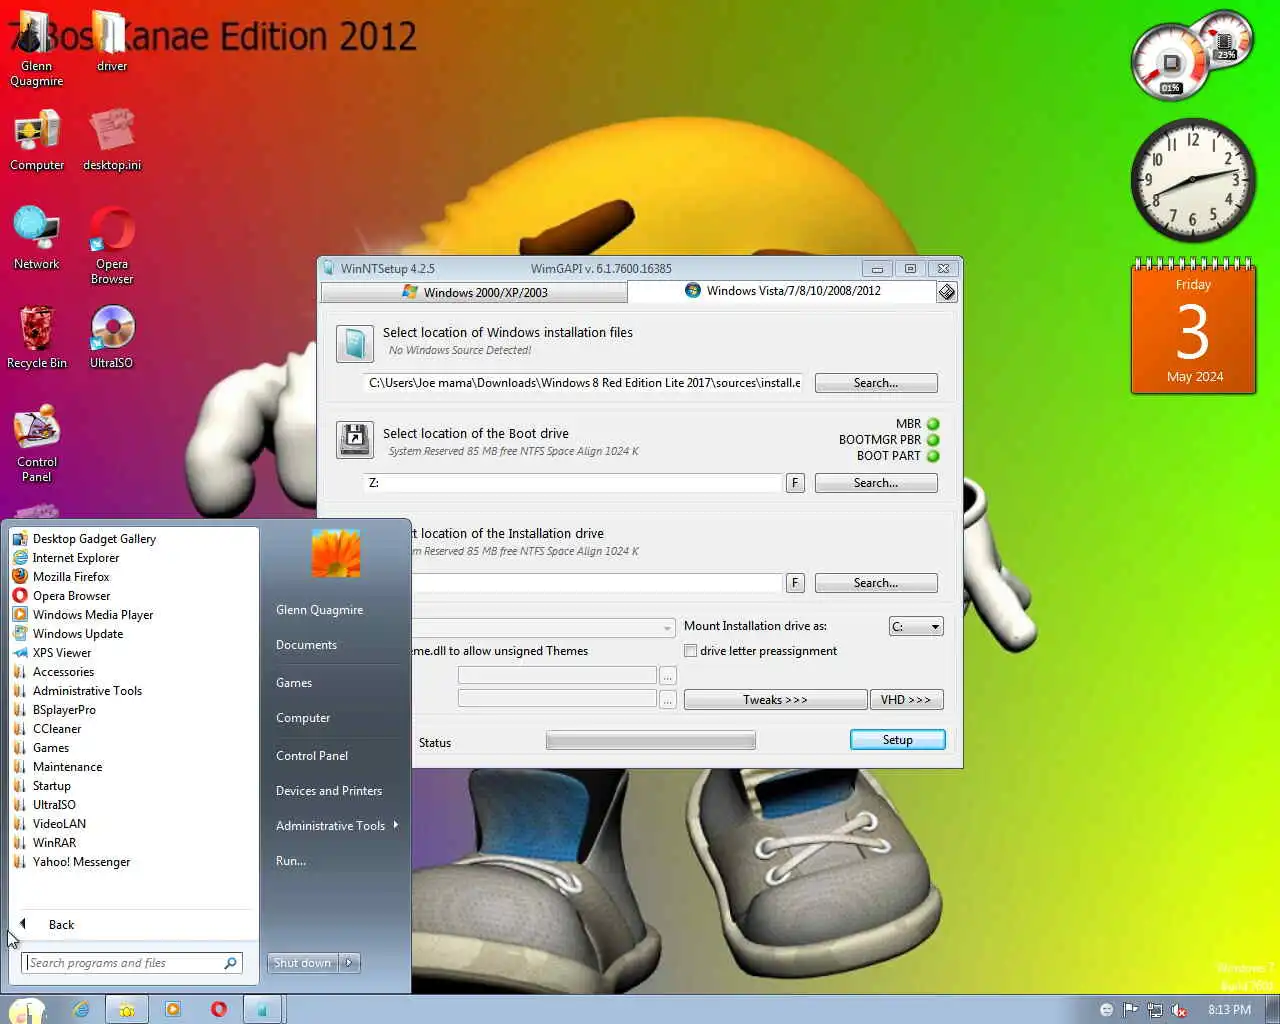This screenshot has height=1024, width=1280.
Task: Click the Shut down button
Action: tap(302, 963)
